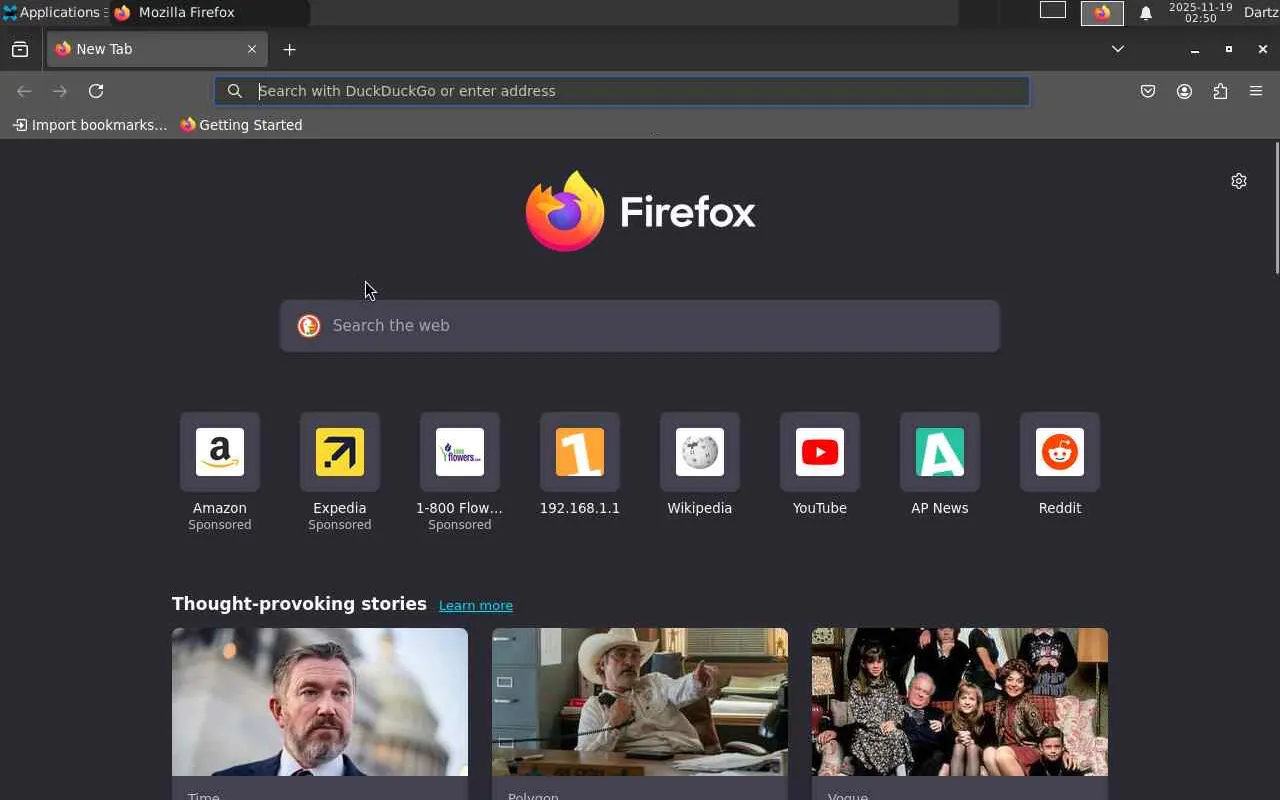Click the magnifier icon in the address bar
The width and height of the screenshot is (1280, 800).
pos(235,91)
